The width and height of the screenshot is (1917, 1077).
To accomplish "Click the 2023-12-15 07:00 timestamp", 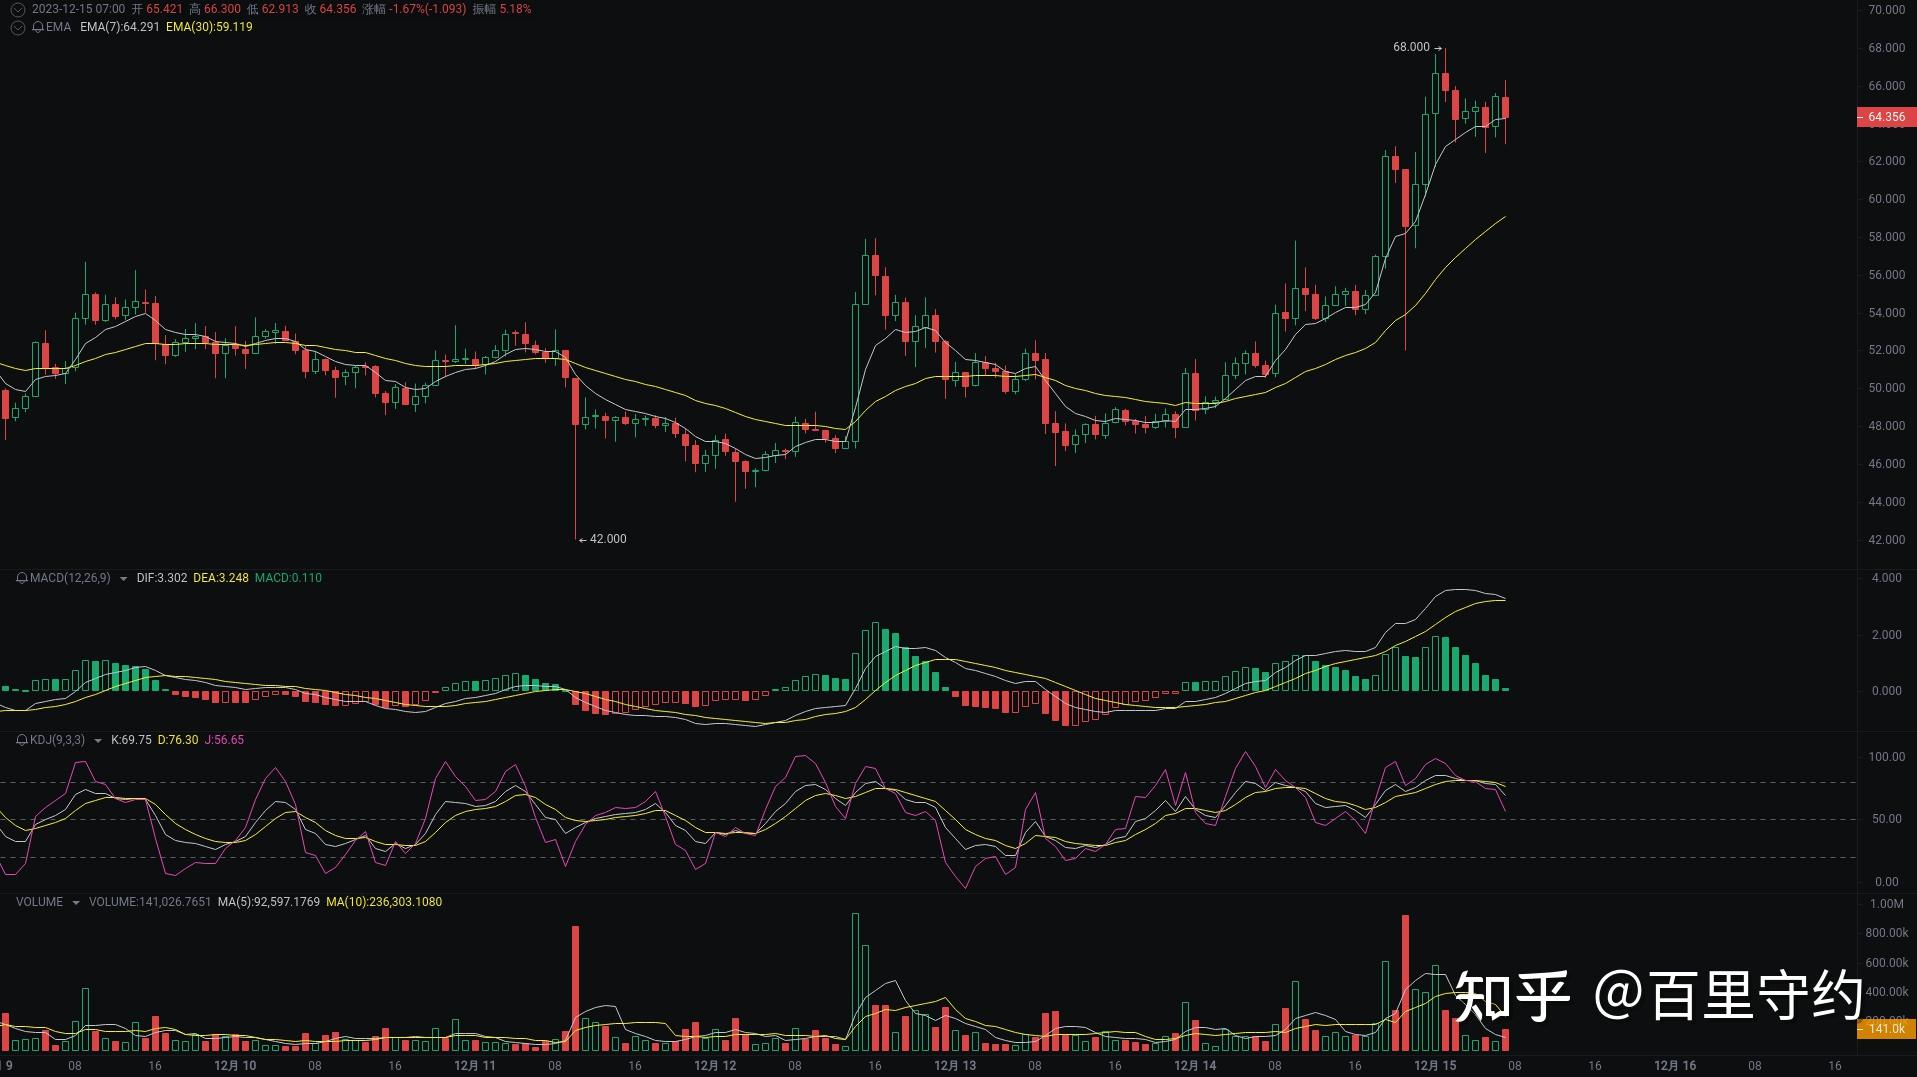I will click(x=78, y=9).
